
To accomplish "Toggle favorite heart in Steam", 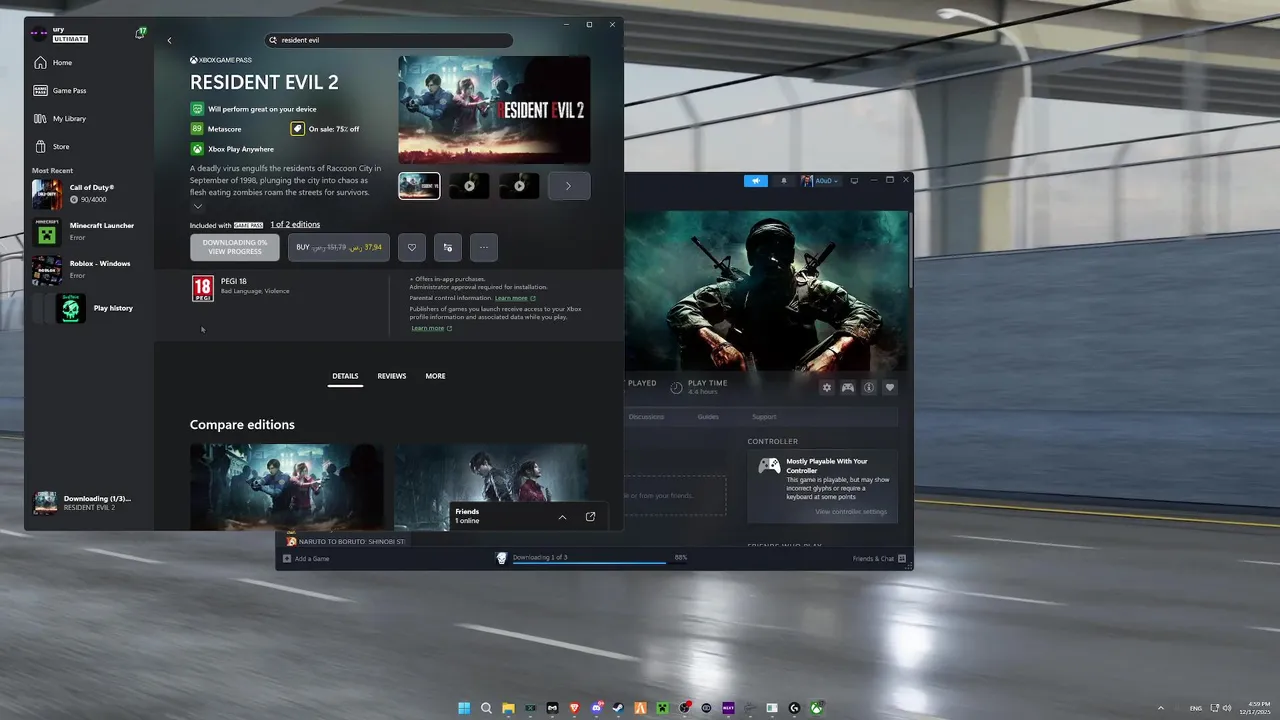I will (x=890, y=388).
